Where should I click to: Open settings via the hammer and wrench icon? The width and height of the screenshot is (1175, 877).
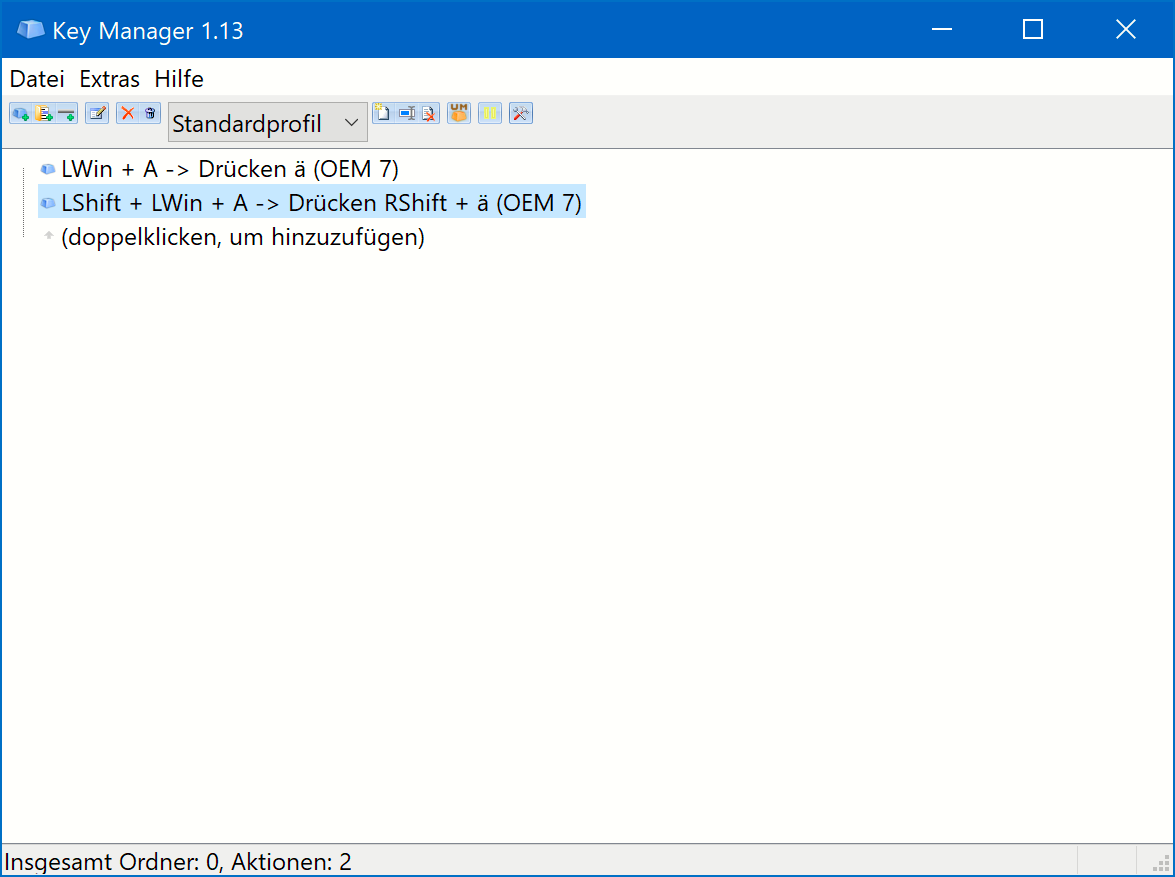click(520, 113)
